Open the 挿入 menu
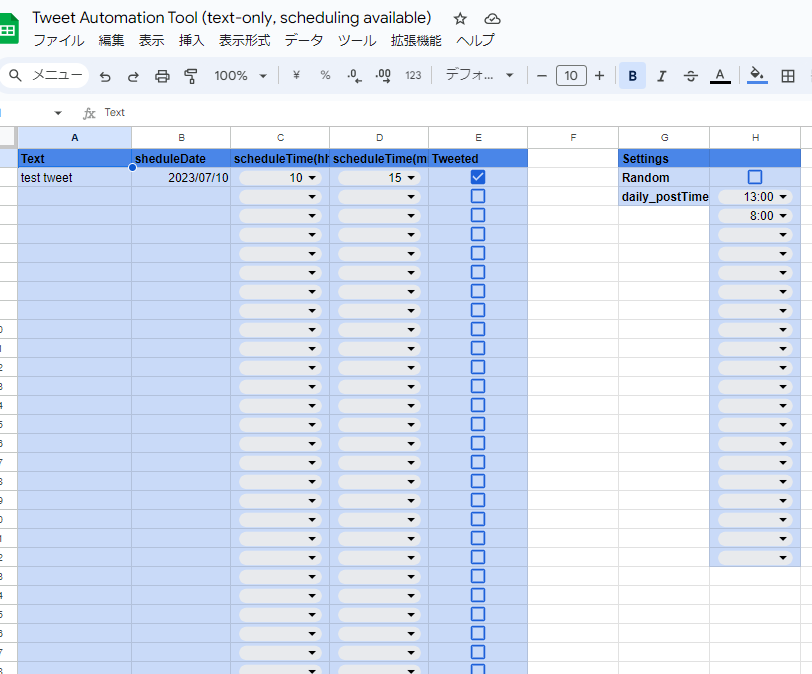This screenshot has height=674, width=812. click(x=192, y=40)
